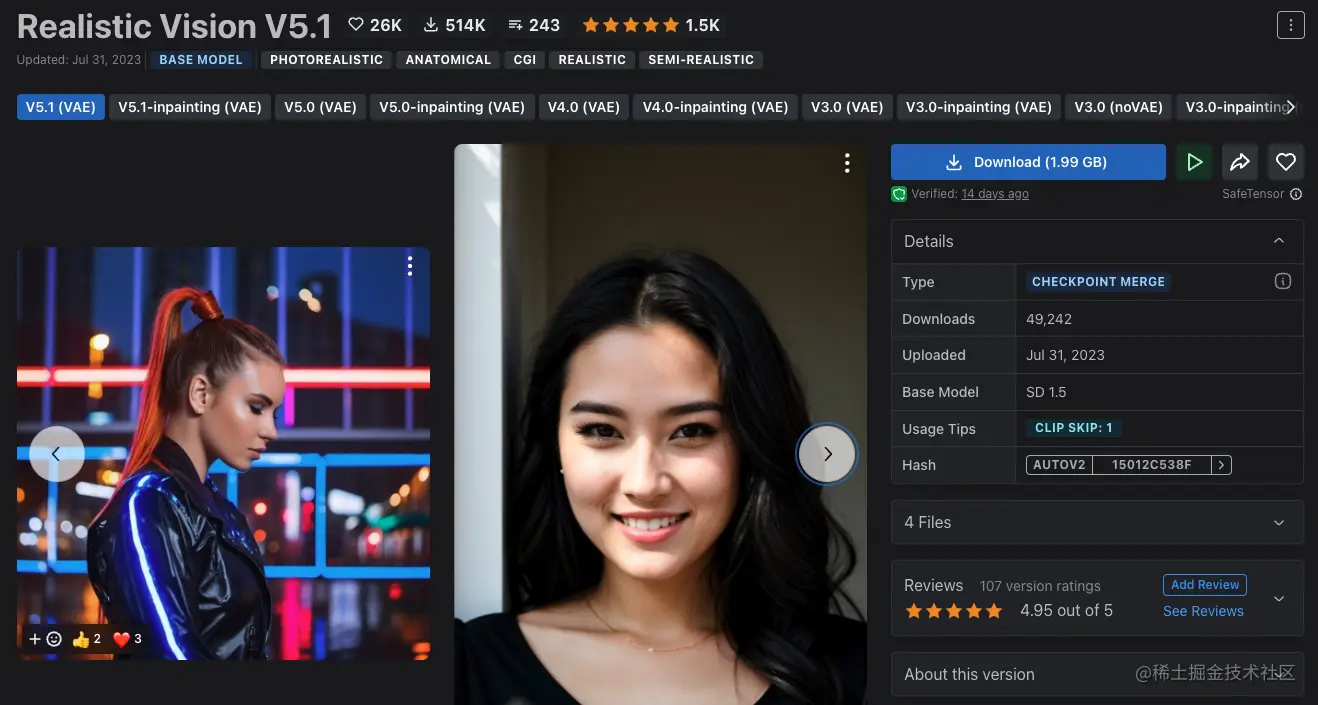Click Download (1.99 GB) button
1318x705 pixels.
tap(1028, 162)
